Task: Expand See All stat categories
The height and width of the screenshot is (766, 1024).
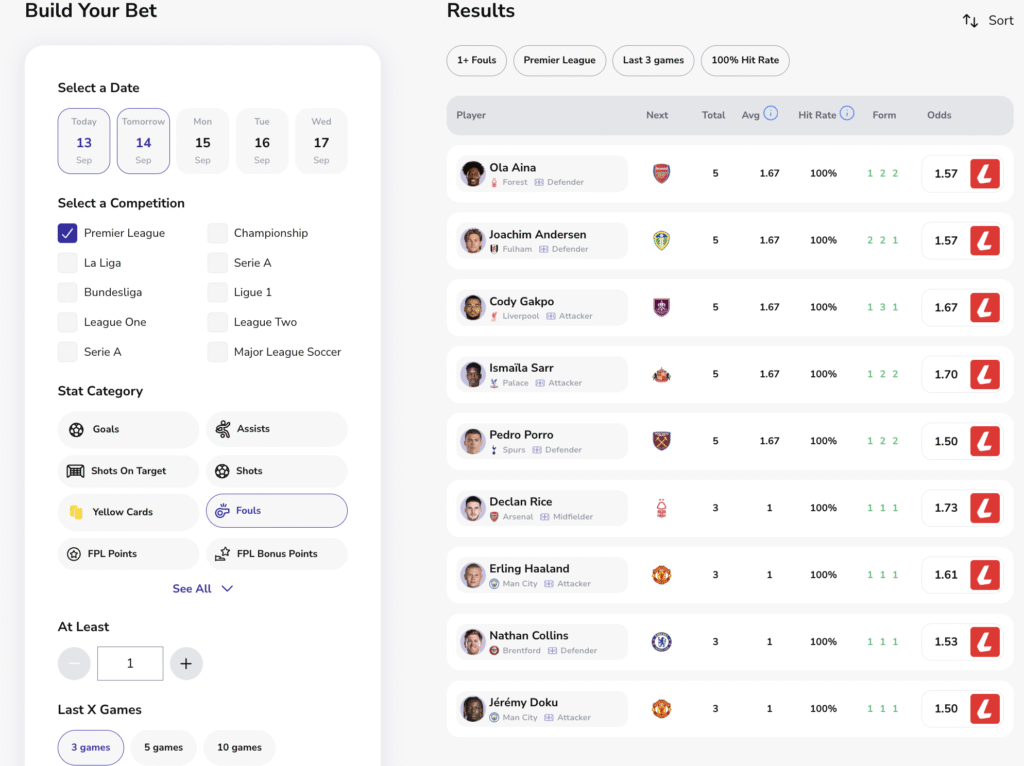Action: (202, 589)
